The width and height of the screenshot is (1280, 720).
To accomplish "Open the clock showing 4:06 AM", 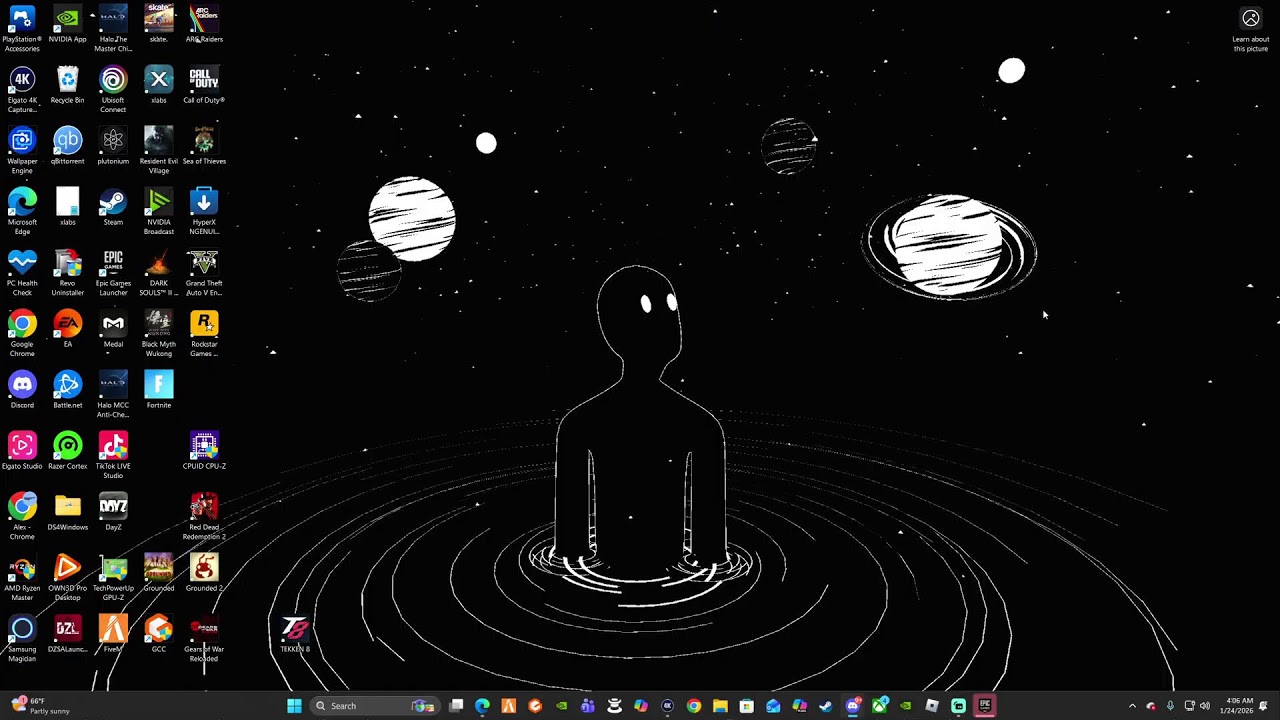I will point(1237,706).
